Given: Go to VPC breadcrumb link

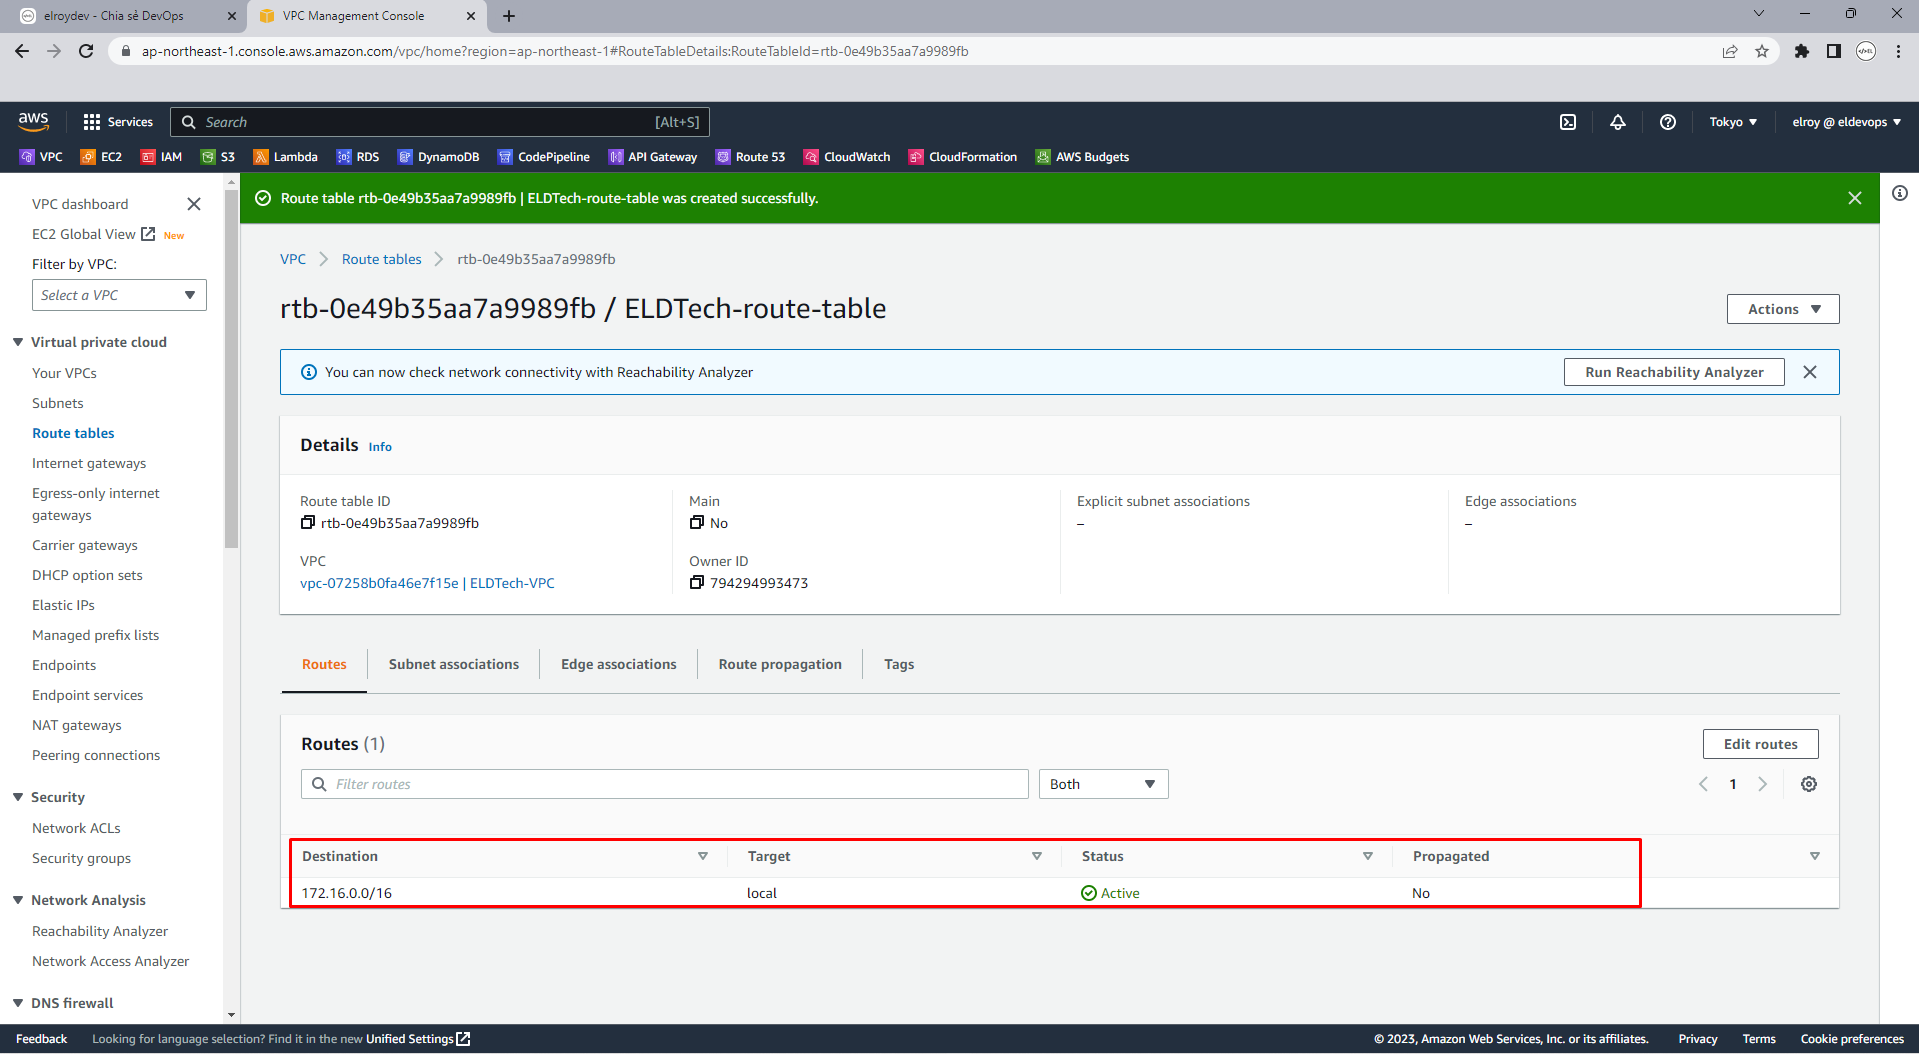Looking at the screenshot, I should pyautogui.click(x=293, y=259).
